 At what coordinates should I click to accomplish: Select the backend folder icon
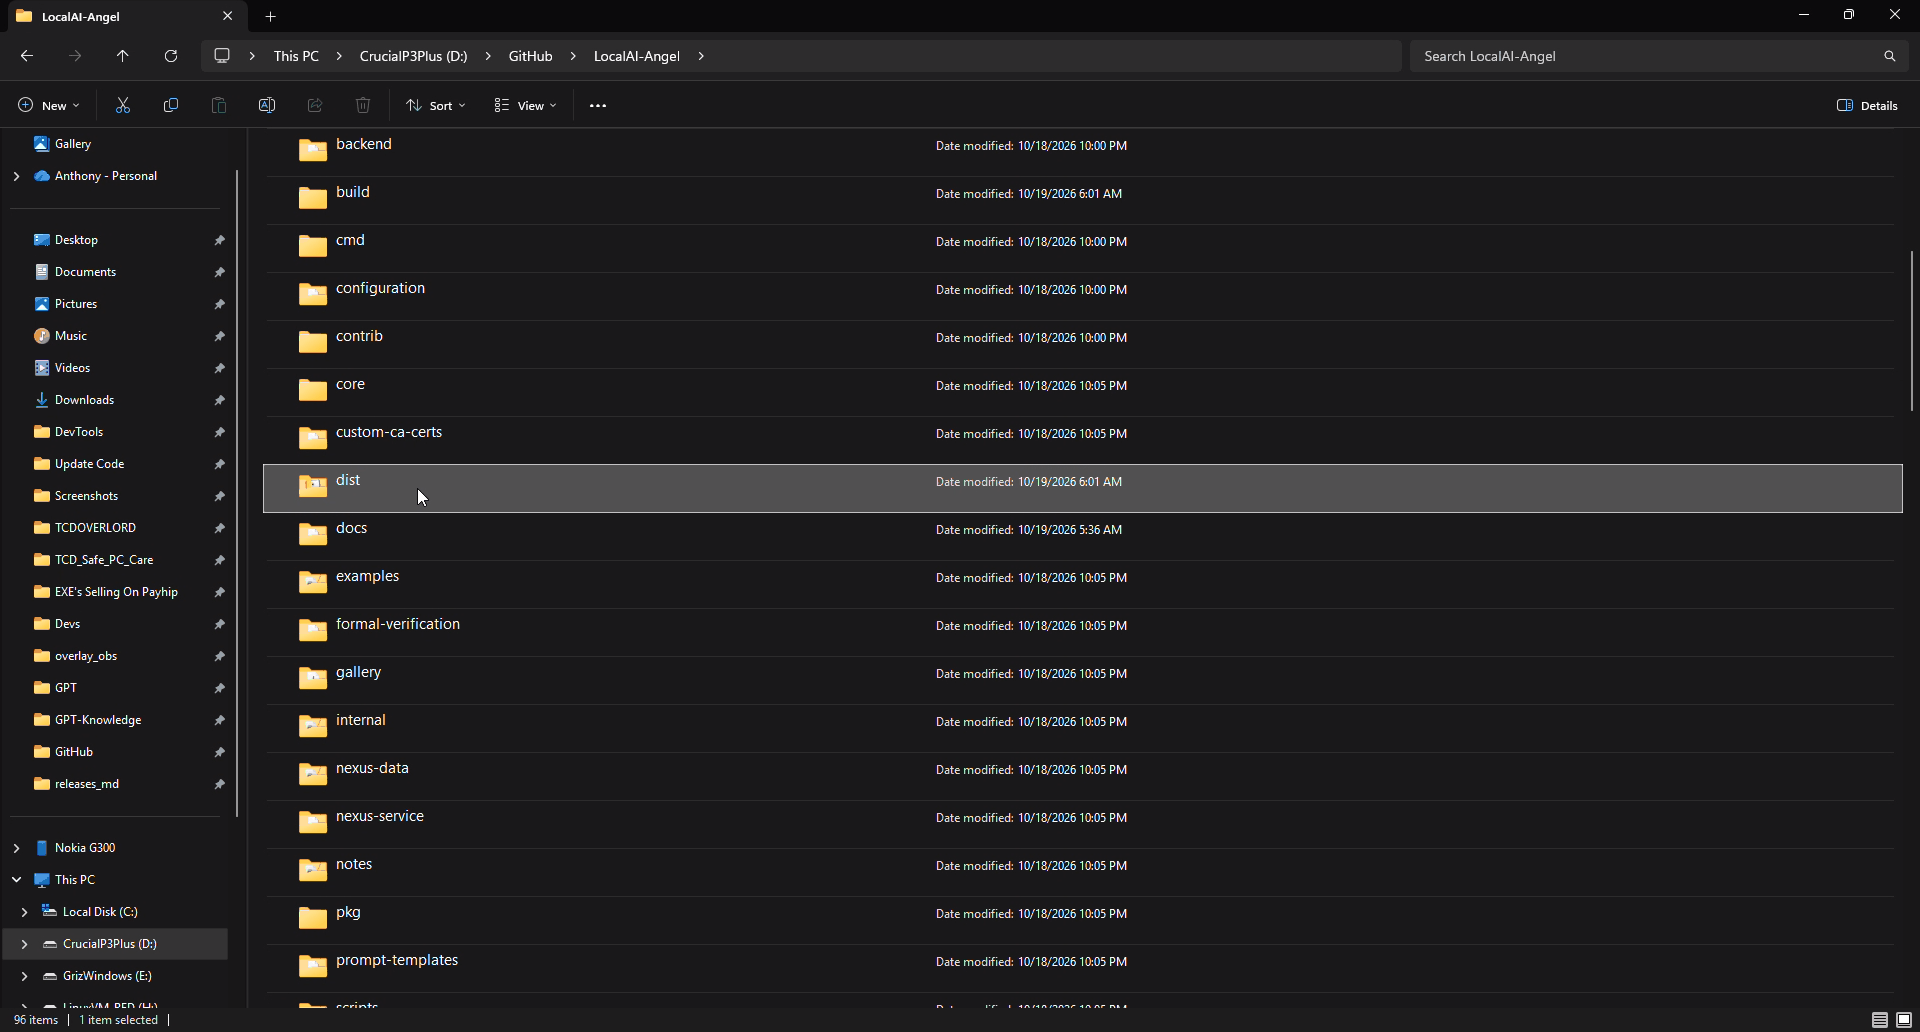[x=313, y=150]
